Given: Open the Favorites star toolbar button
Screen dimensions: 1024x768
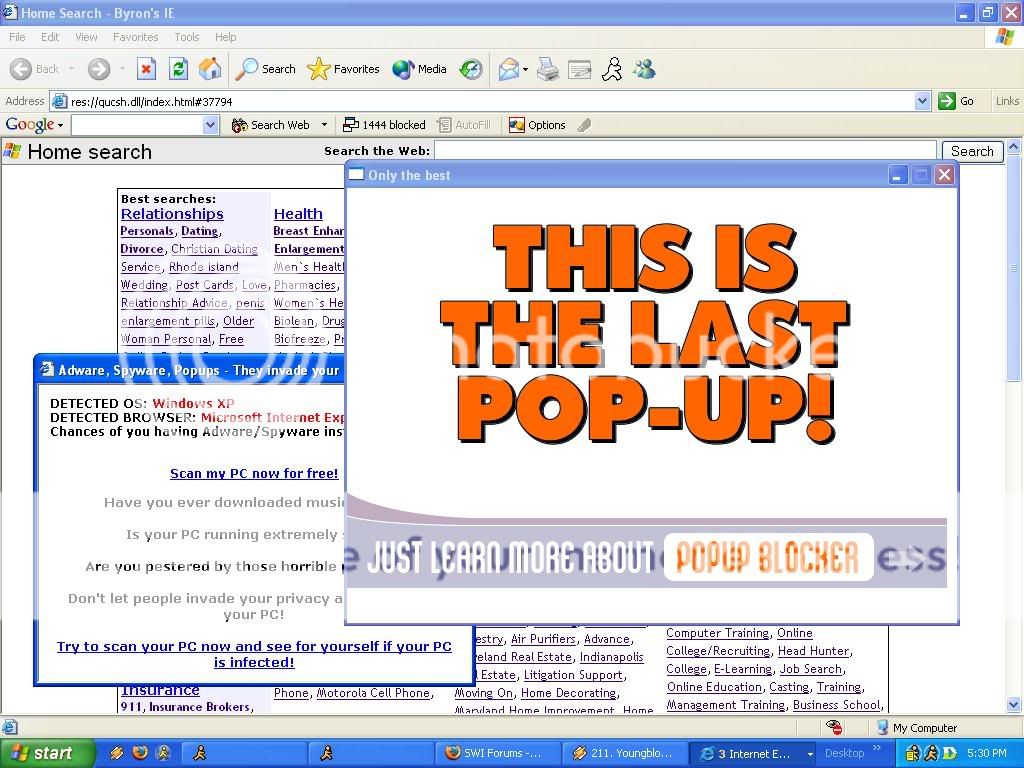Looking at the screenshot, I should [343, 69].
